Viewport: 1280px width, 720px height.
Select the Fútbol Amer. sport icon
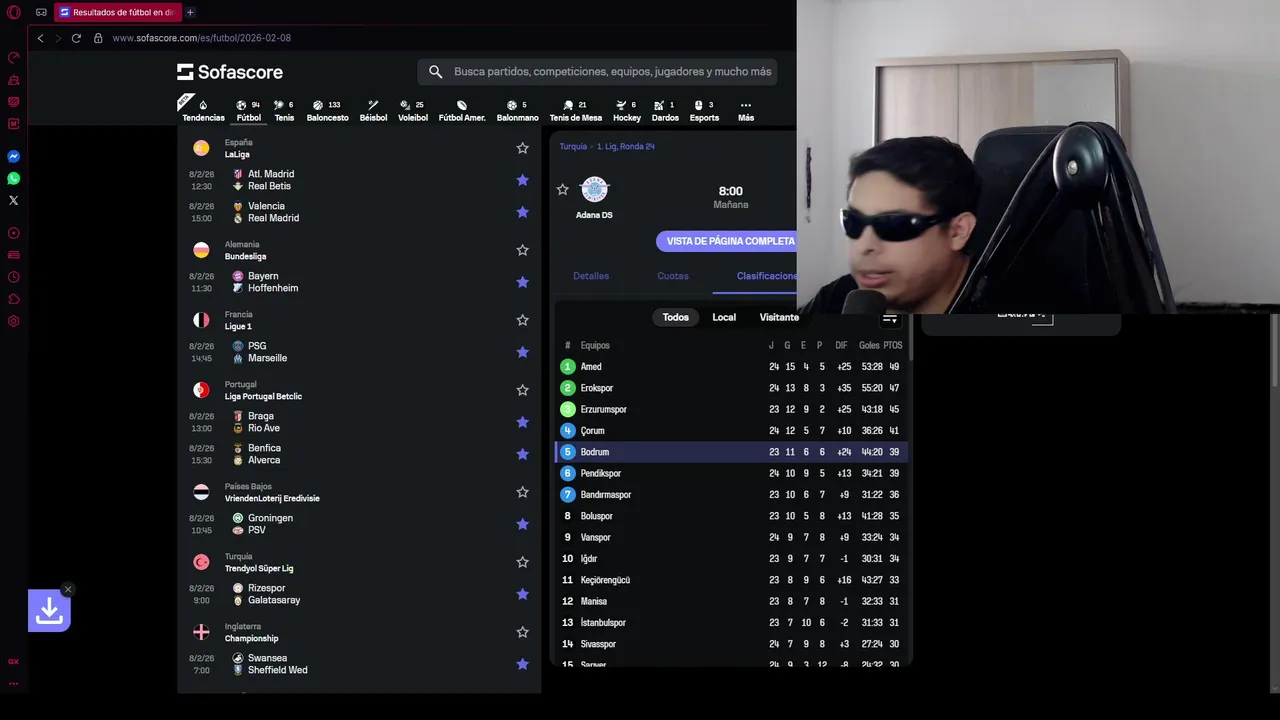(x=462, y=110)
